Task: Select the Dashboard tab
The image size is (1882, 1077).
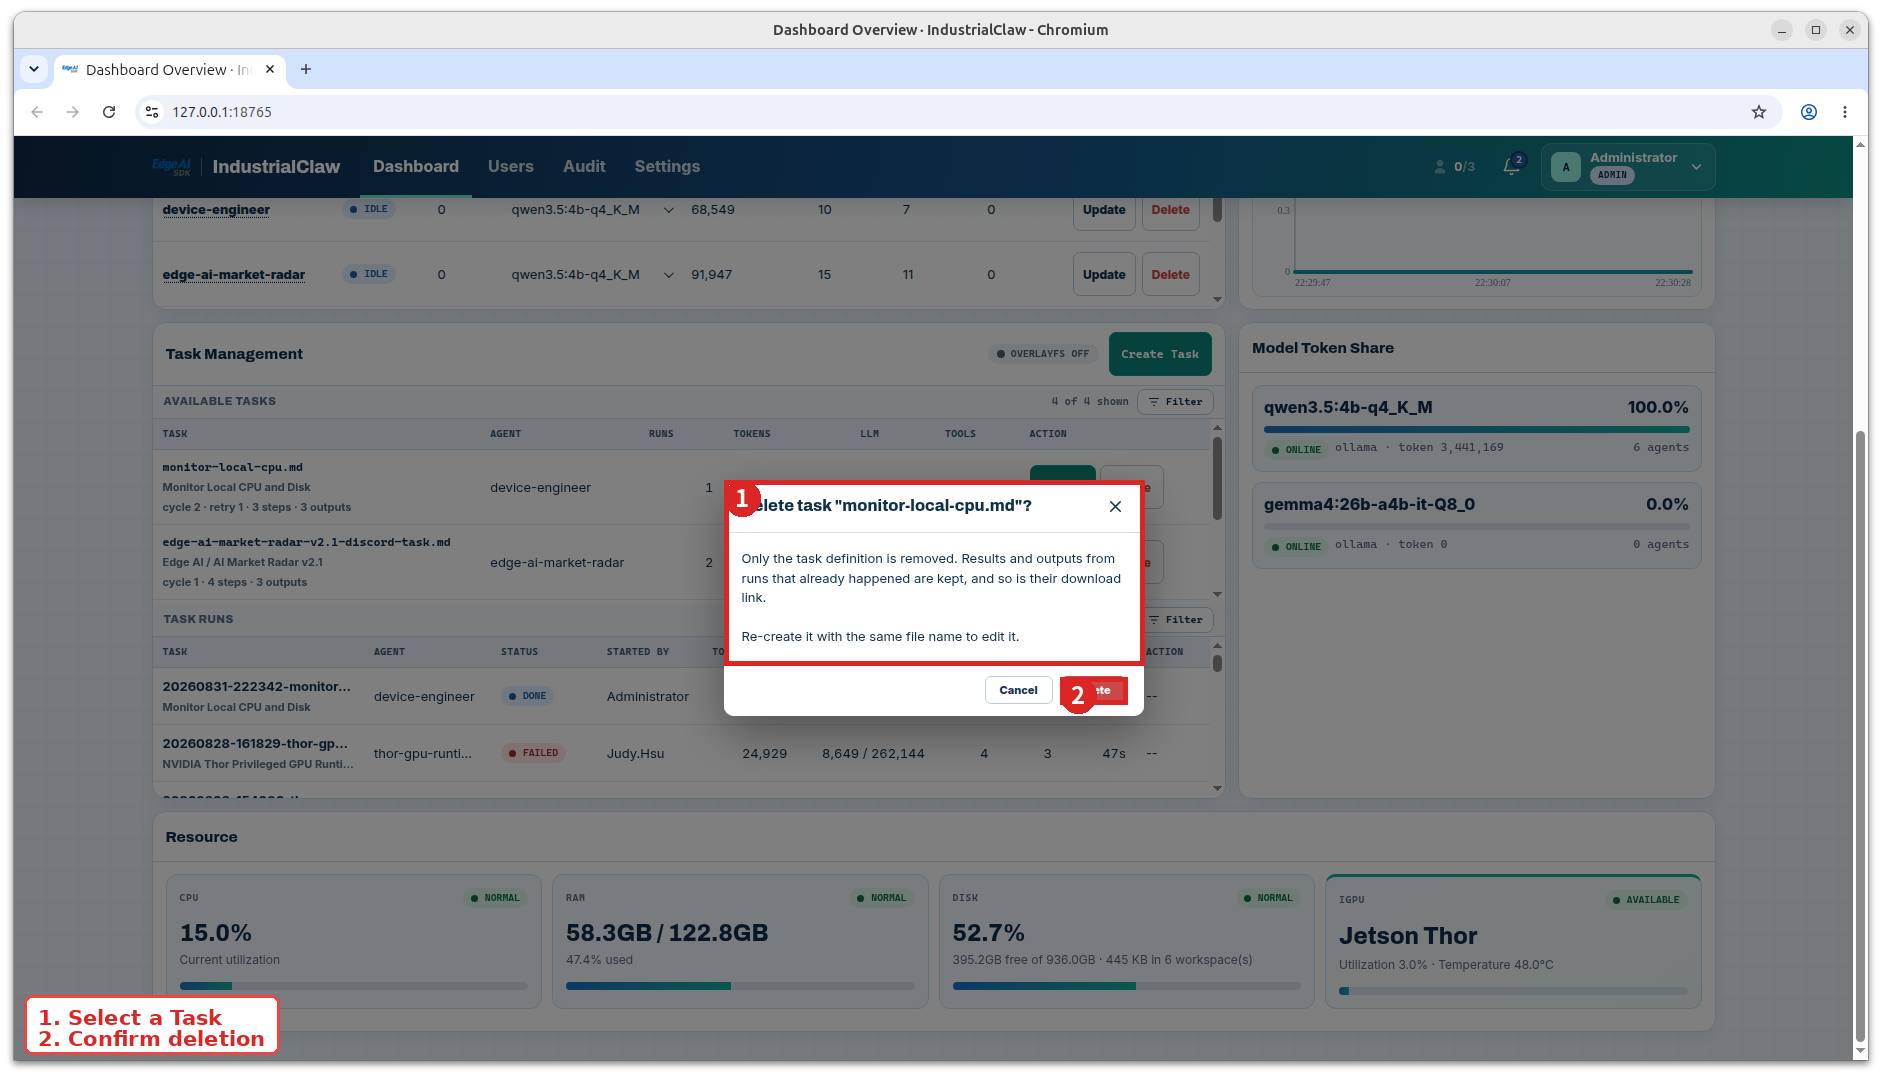Action: [416, 166]
